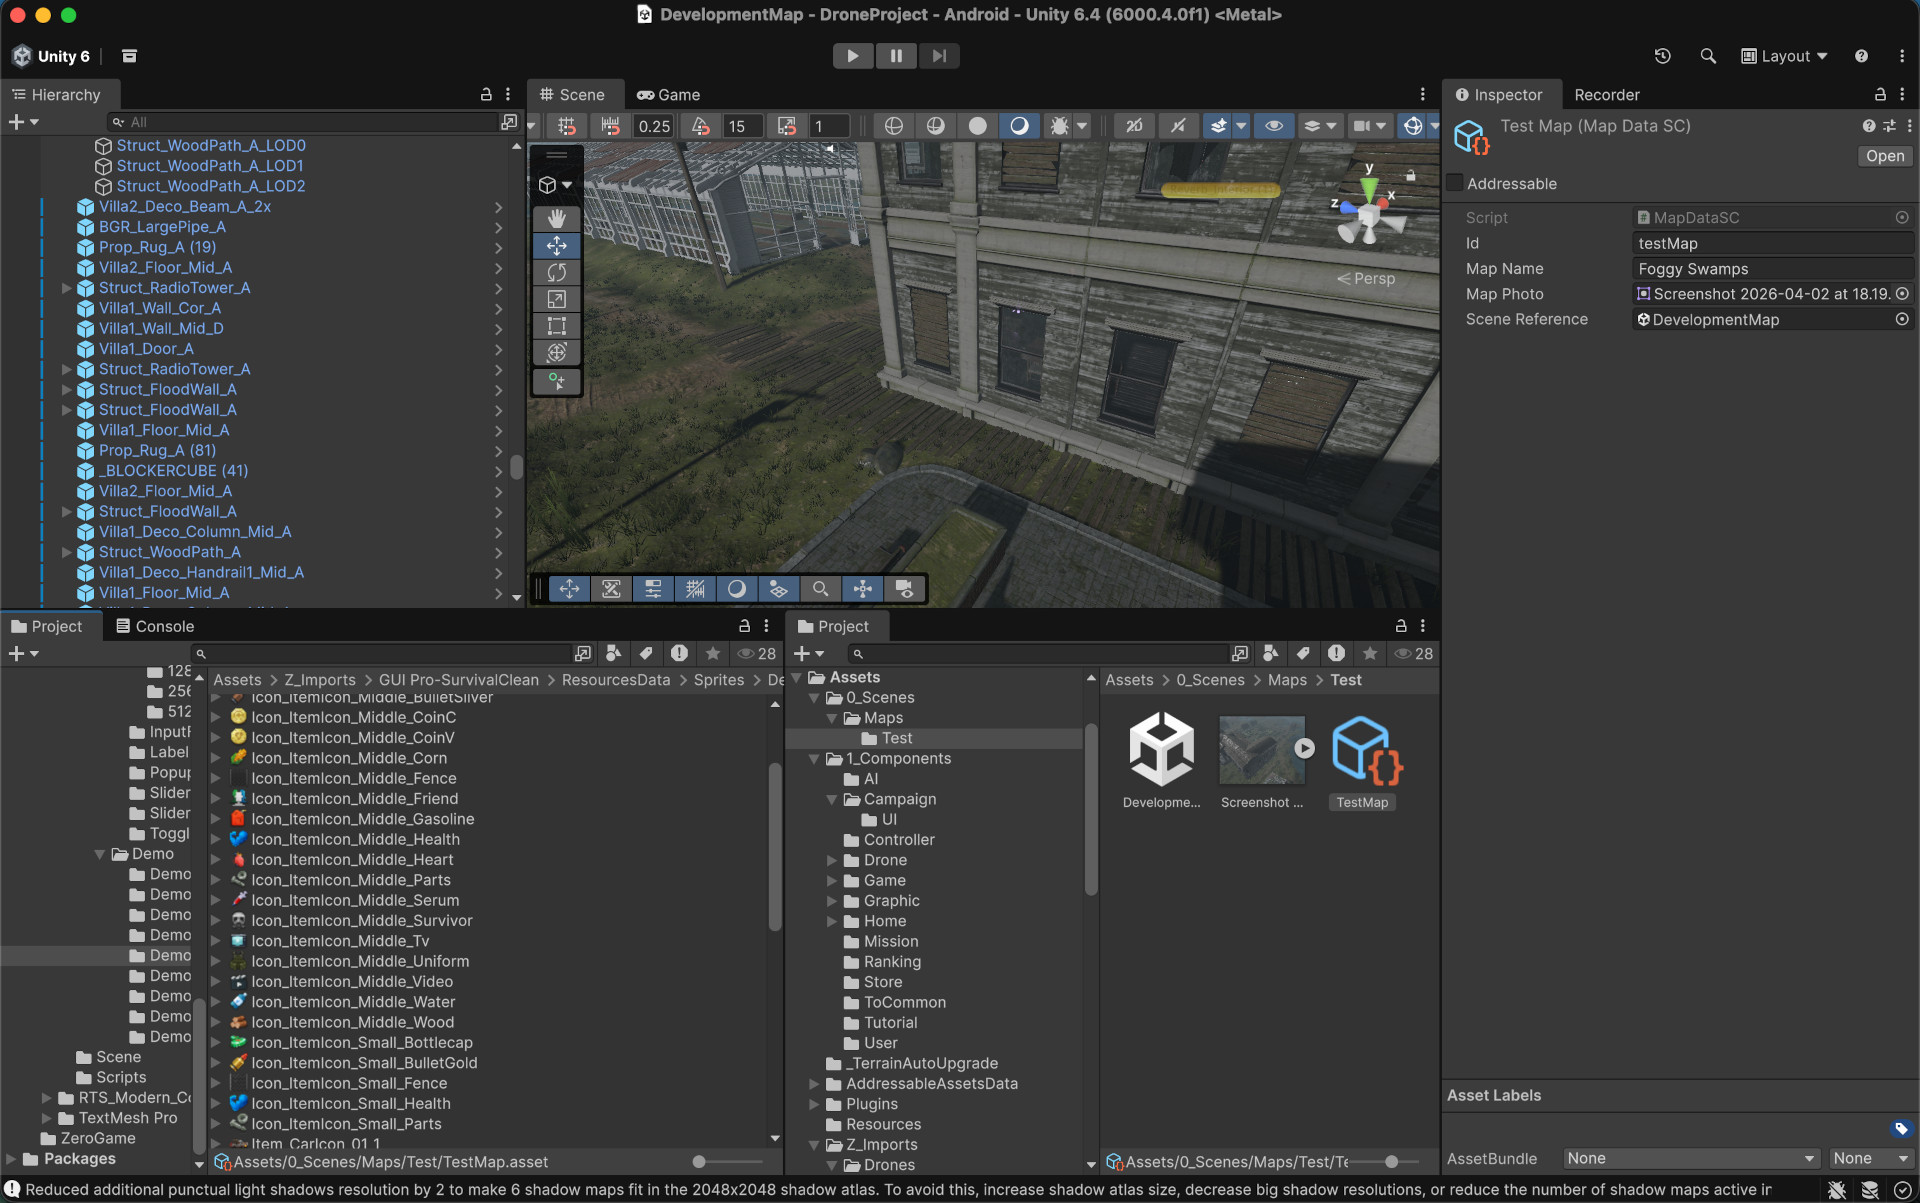Open the global search magnifier

click(x=1708, y=56)
